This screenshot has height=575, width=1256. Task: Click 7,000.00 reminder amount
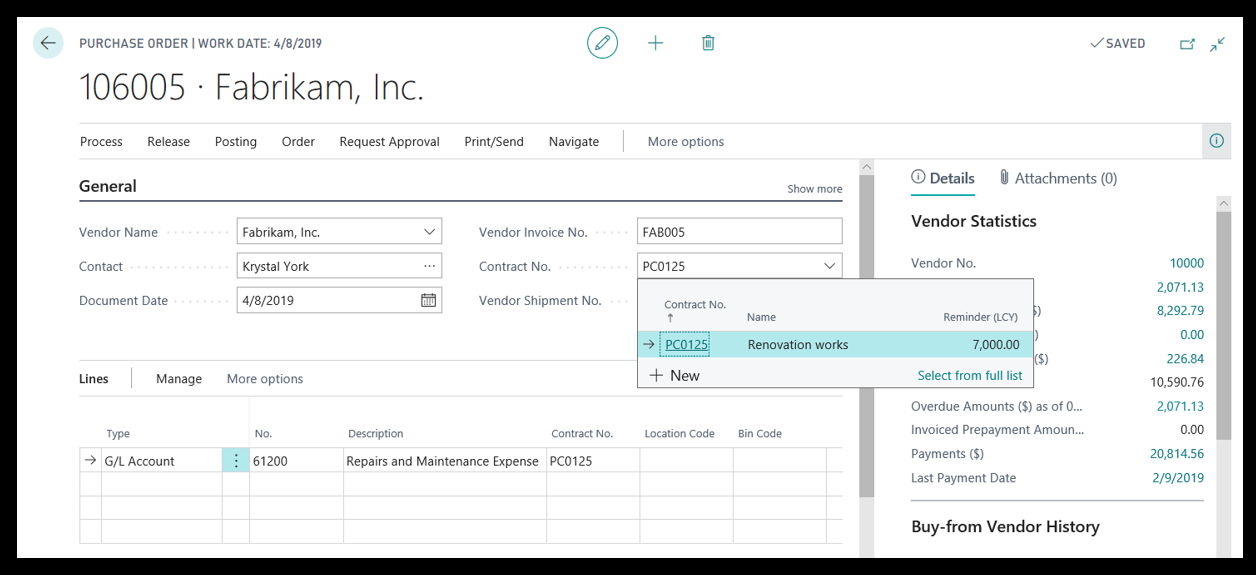[996, 344]
